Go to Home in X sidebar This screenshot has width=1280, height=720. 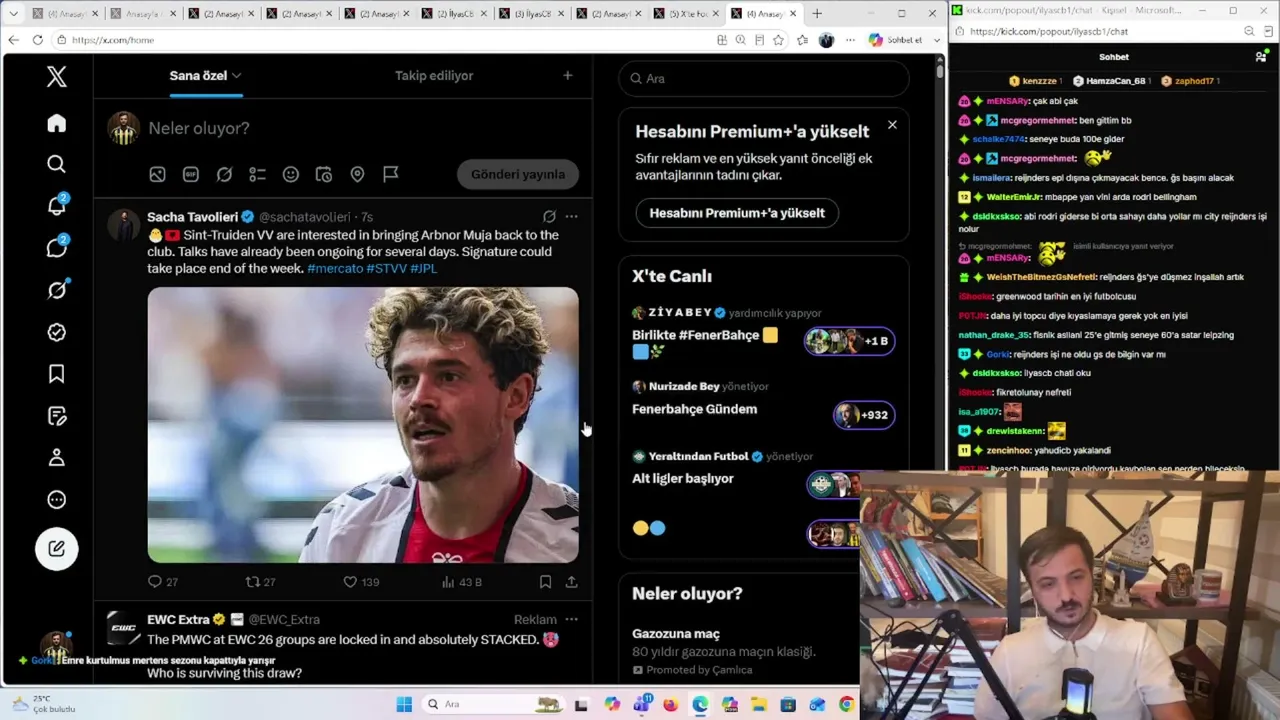click(x=57, y=123)
